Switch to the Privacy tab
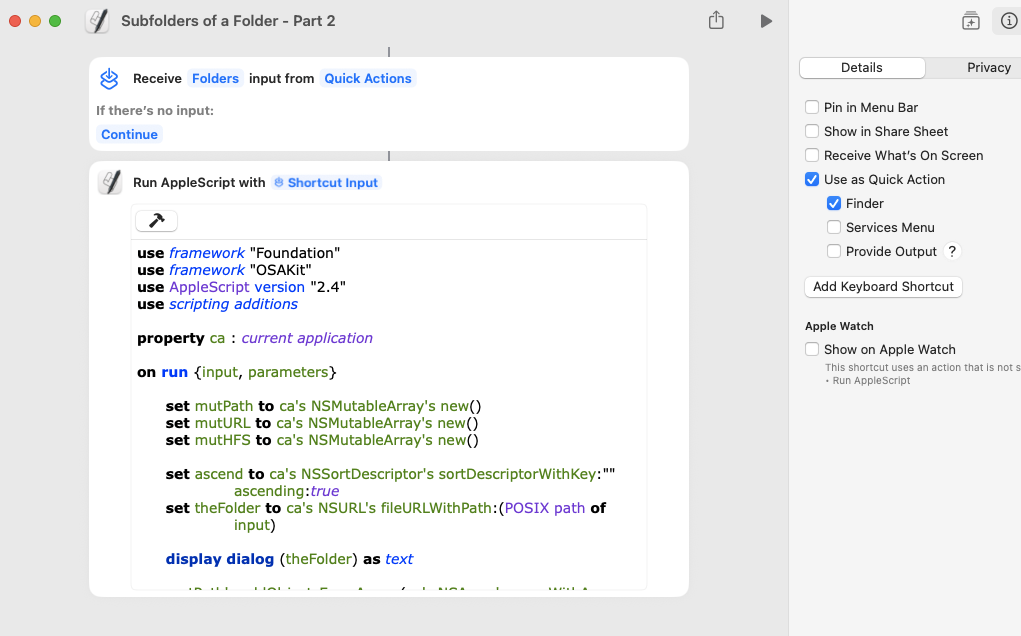1021x636 pixels. [x=988, y=68]
